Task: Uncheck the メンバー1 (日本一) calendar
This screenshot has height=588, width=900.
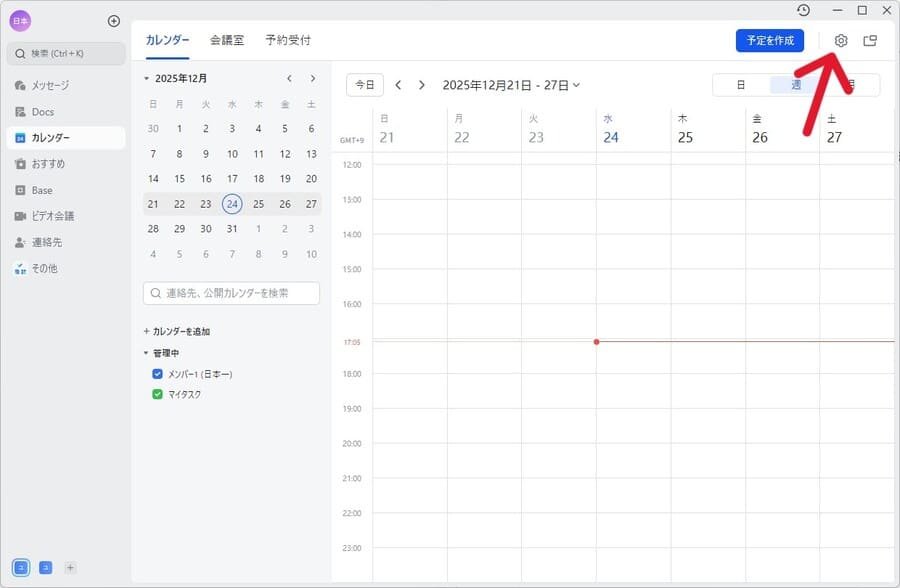Action: [x=157, y=374]
